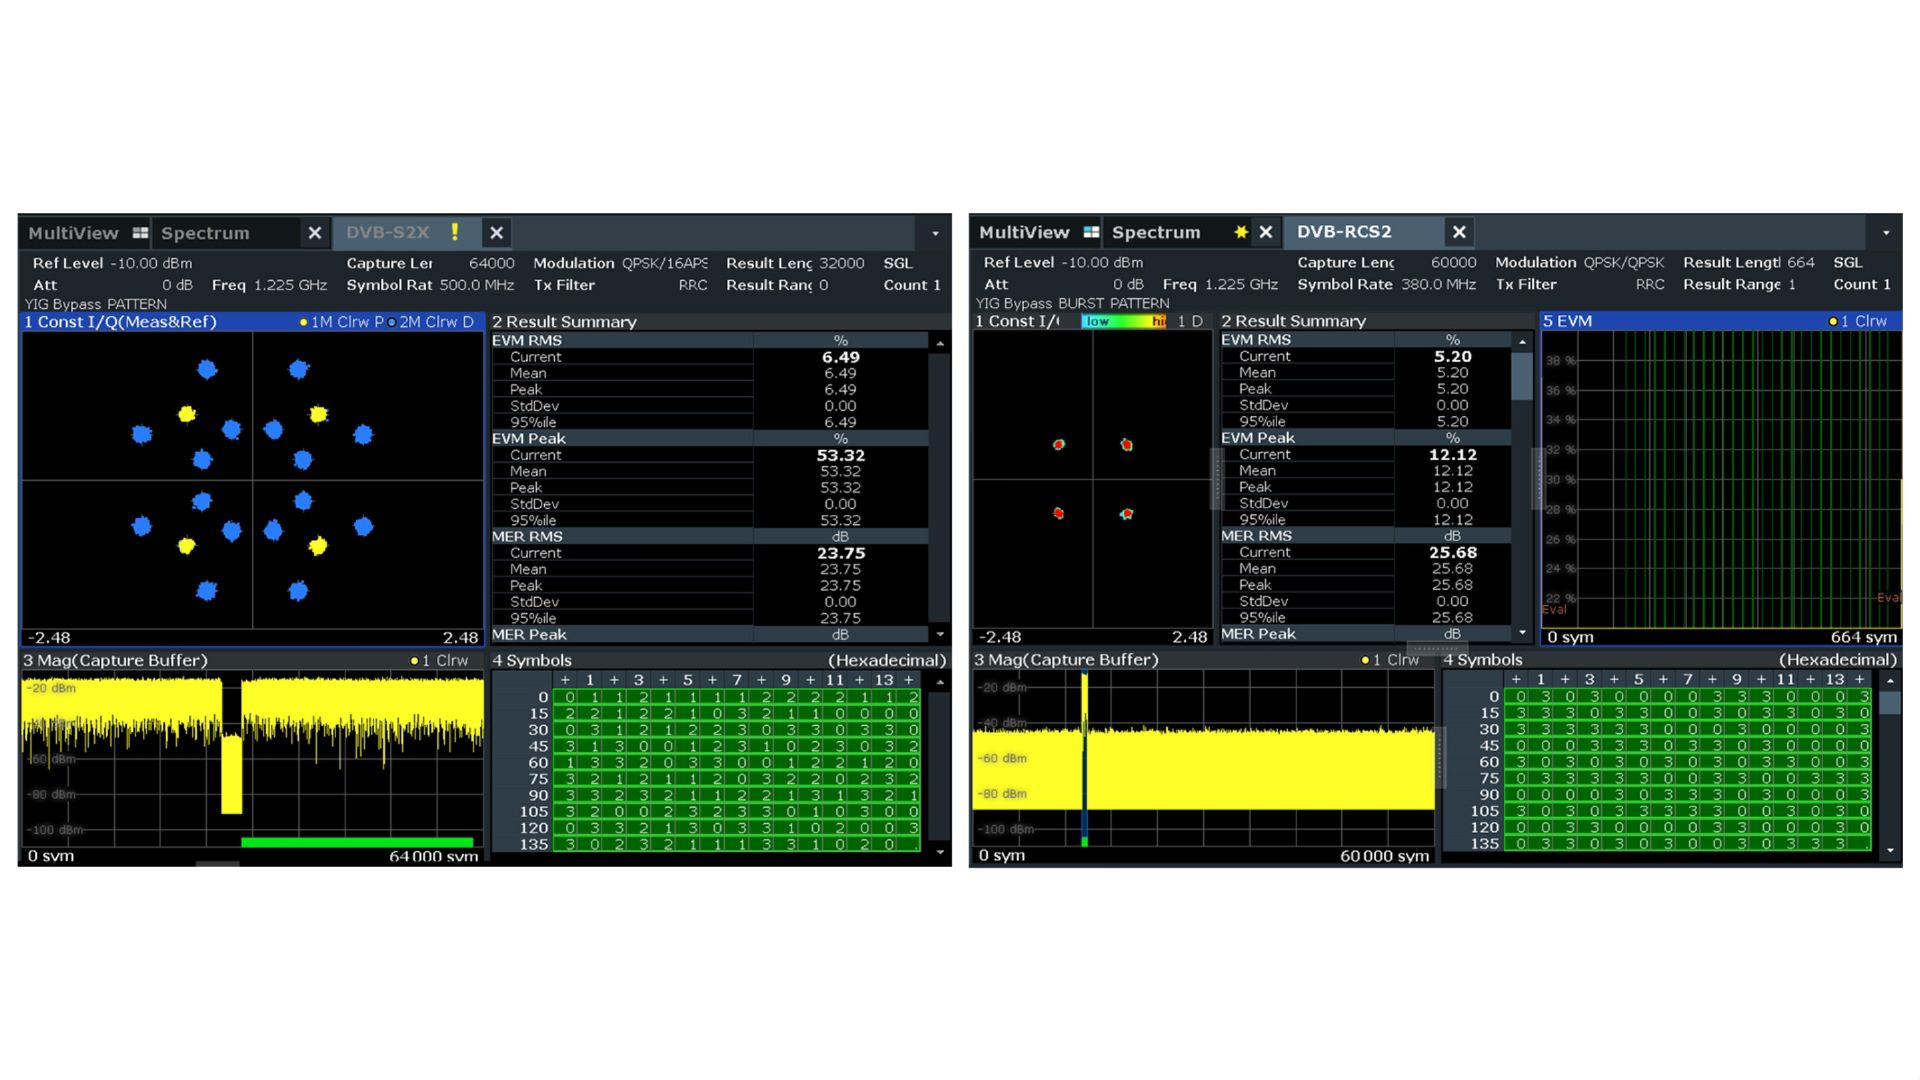Switch to the DVB-RCS2 tab
The height and width of the screenshot is (1080, 1920).
[x=1344, y=232]
